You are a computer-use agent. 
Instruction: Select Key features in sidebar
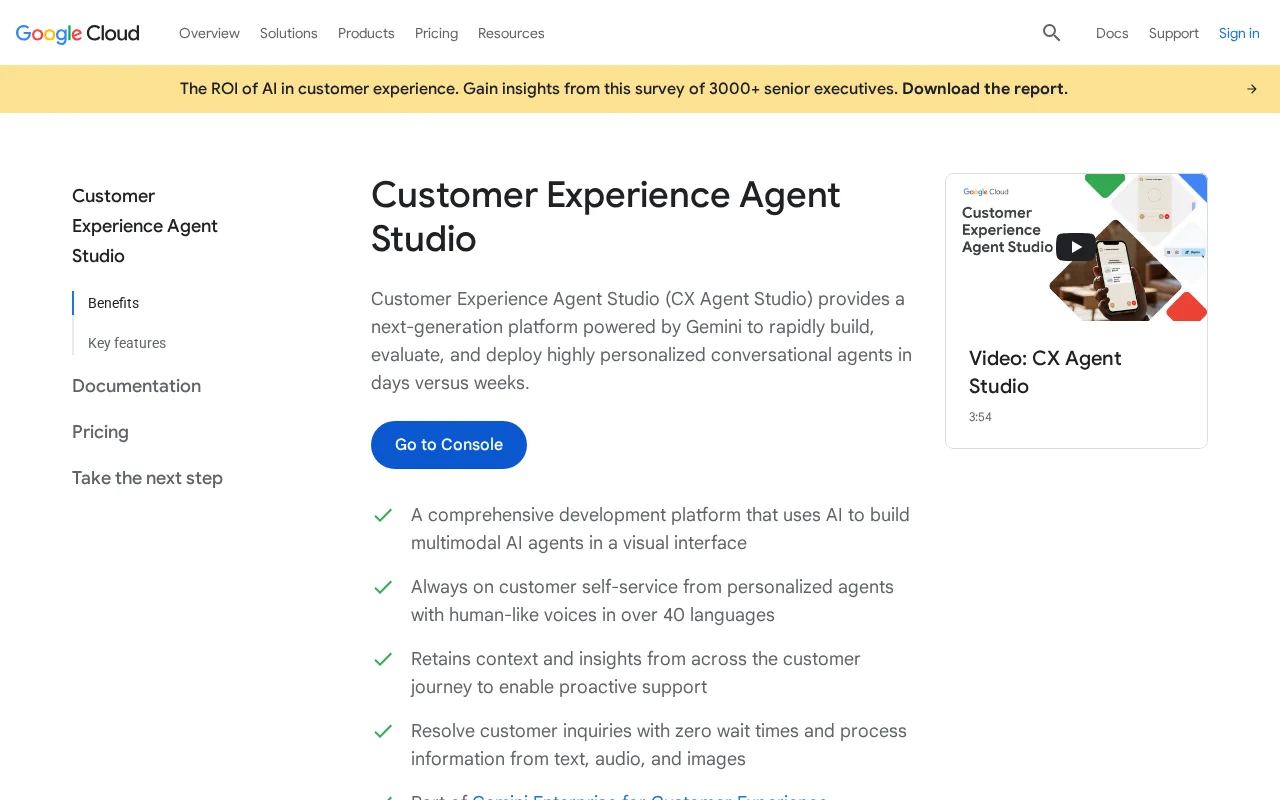click(x=127, y=343)
